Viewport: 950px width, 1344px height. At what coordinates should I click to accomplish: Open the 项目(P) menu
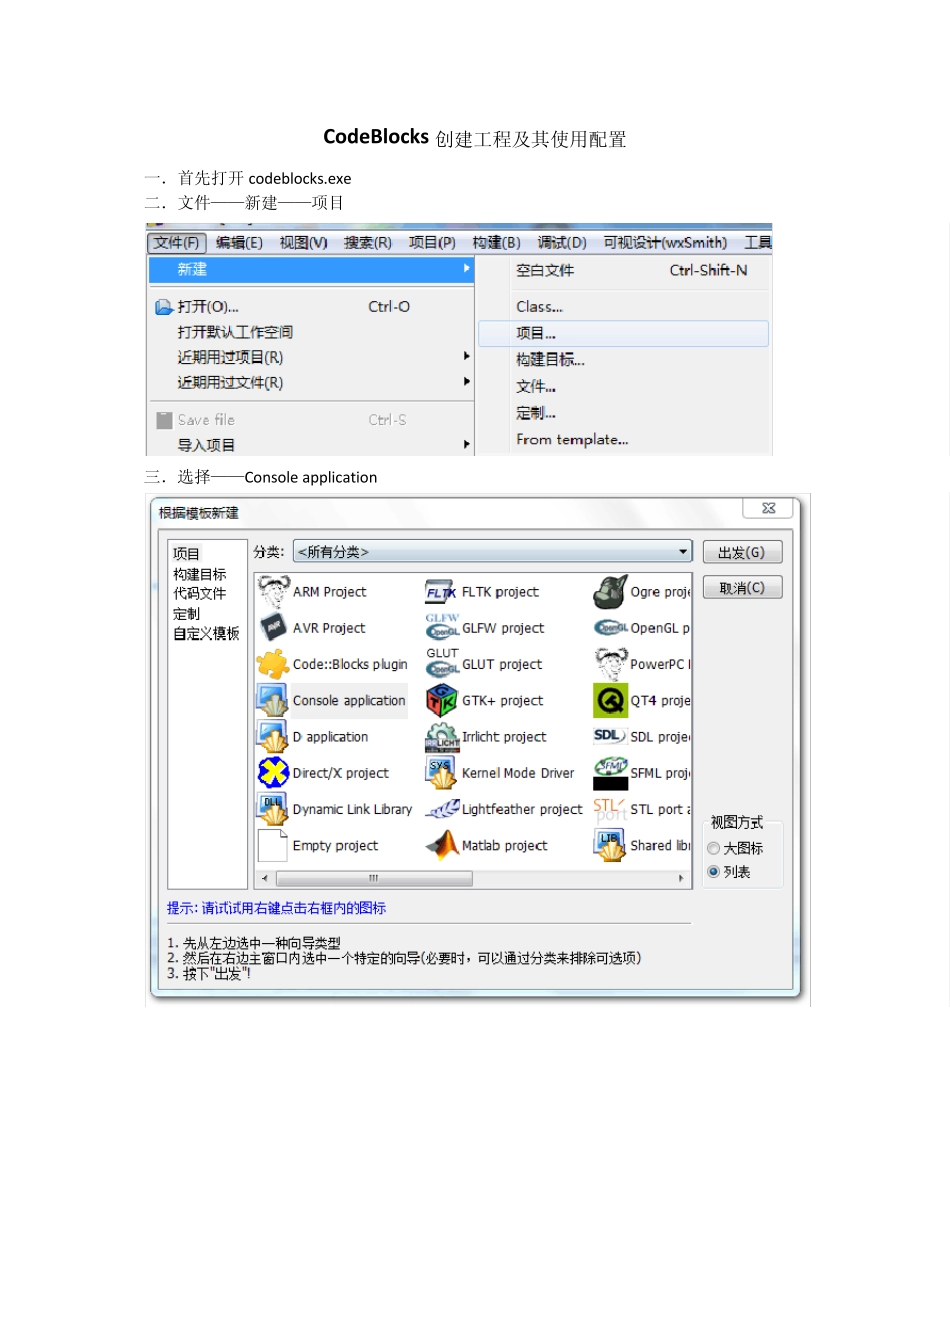pos(432,243)
